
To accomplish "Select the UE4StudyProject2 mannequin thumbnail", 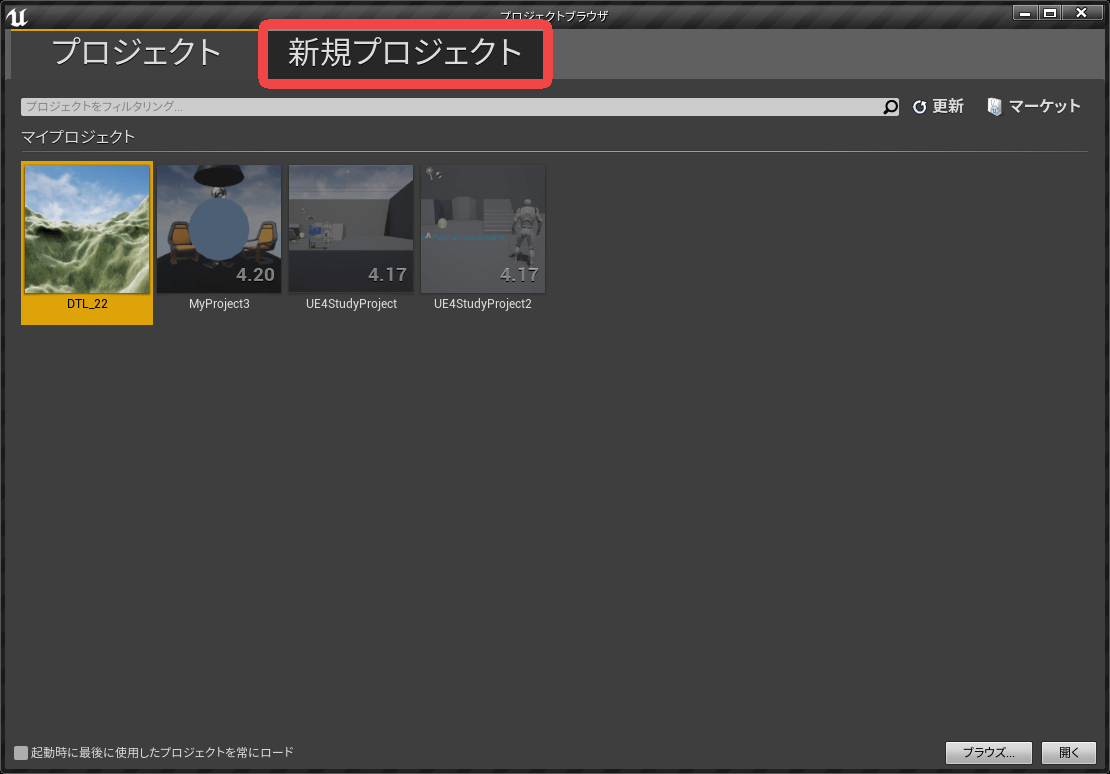I will point(483,229).
